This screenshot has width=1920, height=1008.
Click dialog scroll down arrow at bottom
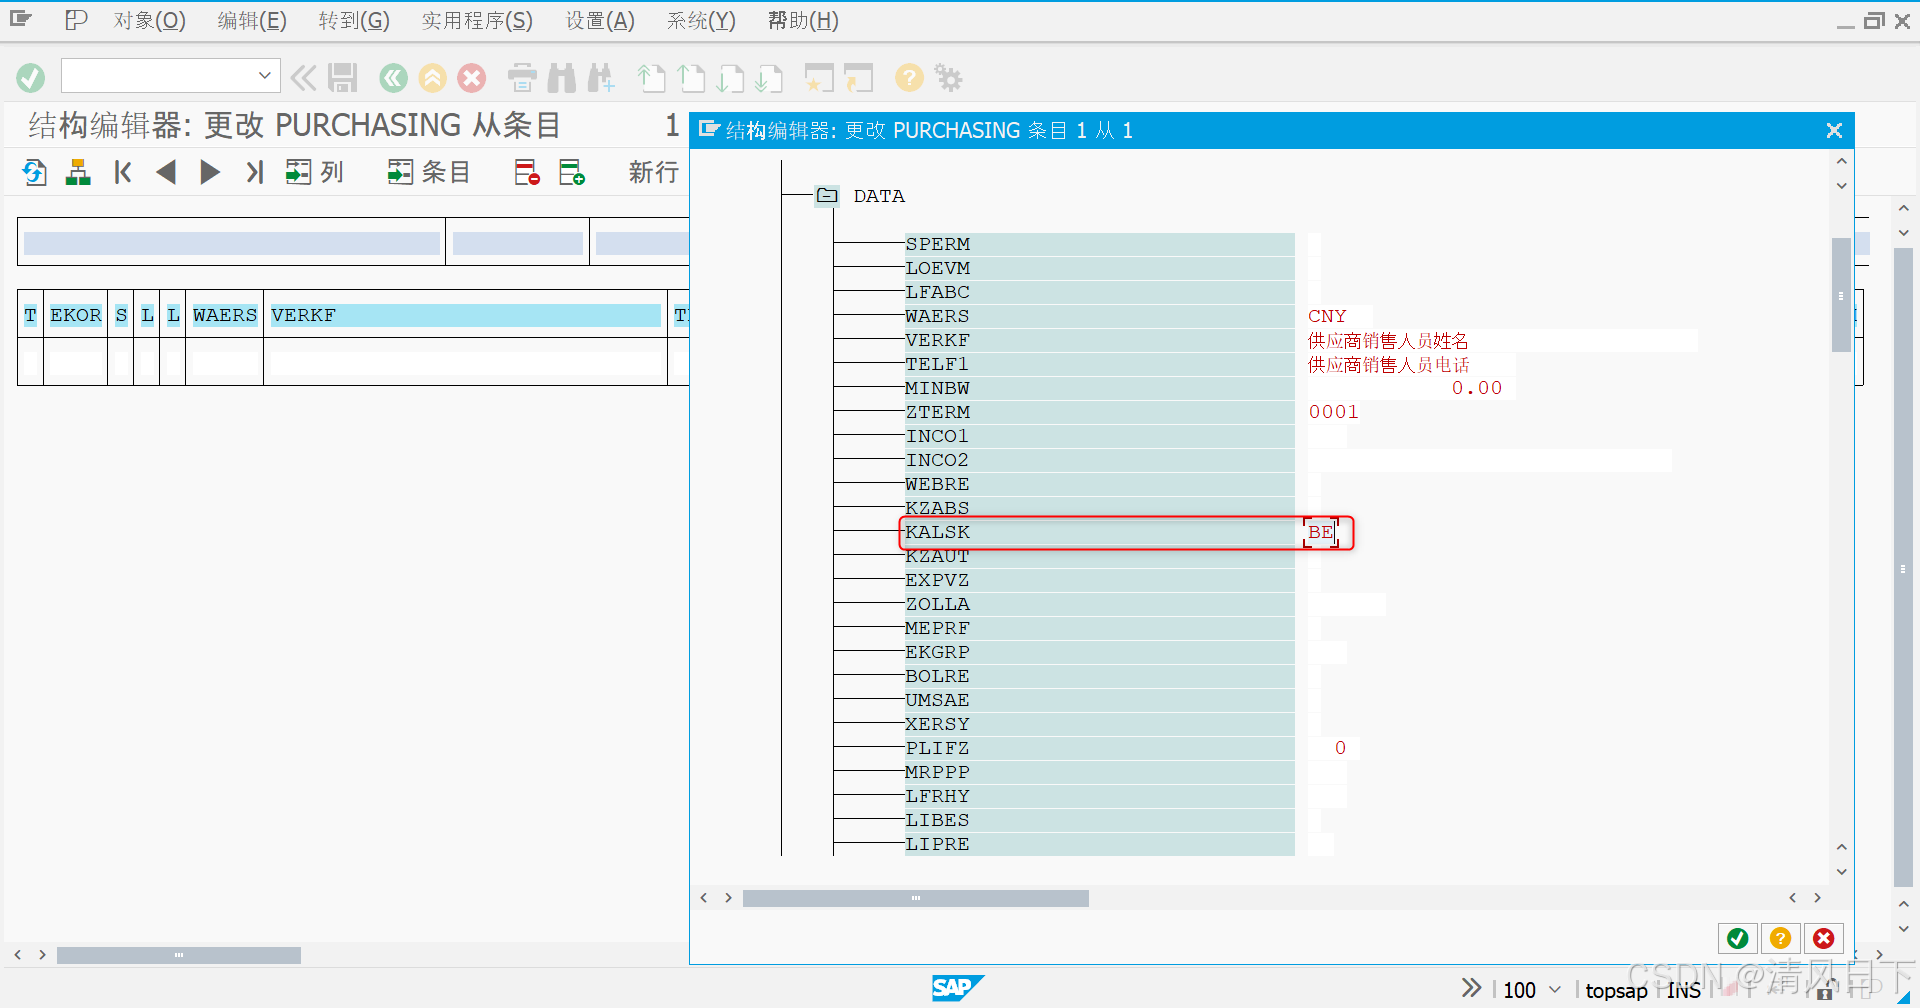coord(1841,872)
